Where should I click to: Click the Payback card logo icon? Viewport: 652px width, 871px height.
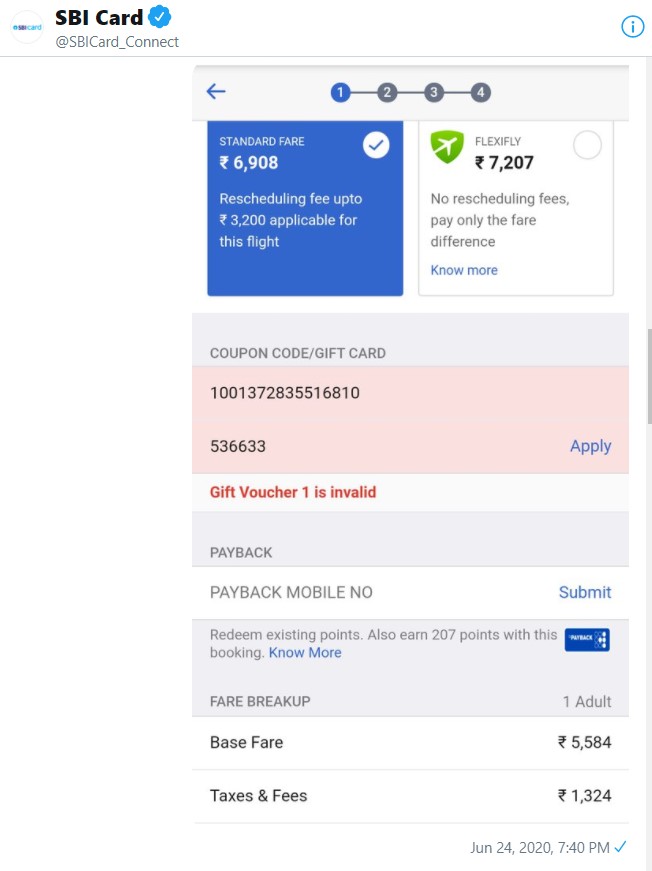tap(587, 640)
